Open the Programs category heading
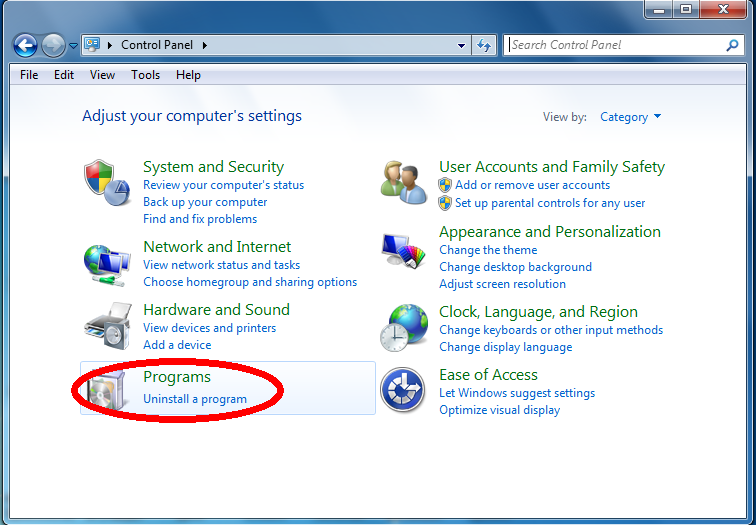Screen dimensions: 756x525 pos(176,377)
